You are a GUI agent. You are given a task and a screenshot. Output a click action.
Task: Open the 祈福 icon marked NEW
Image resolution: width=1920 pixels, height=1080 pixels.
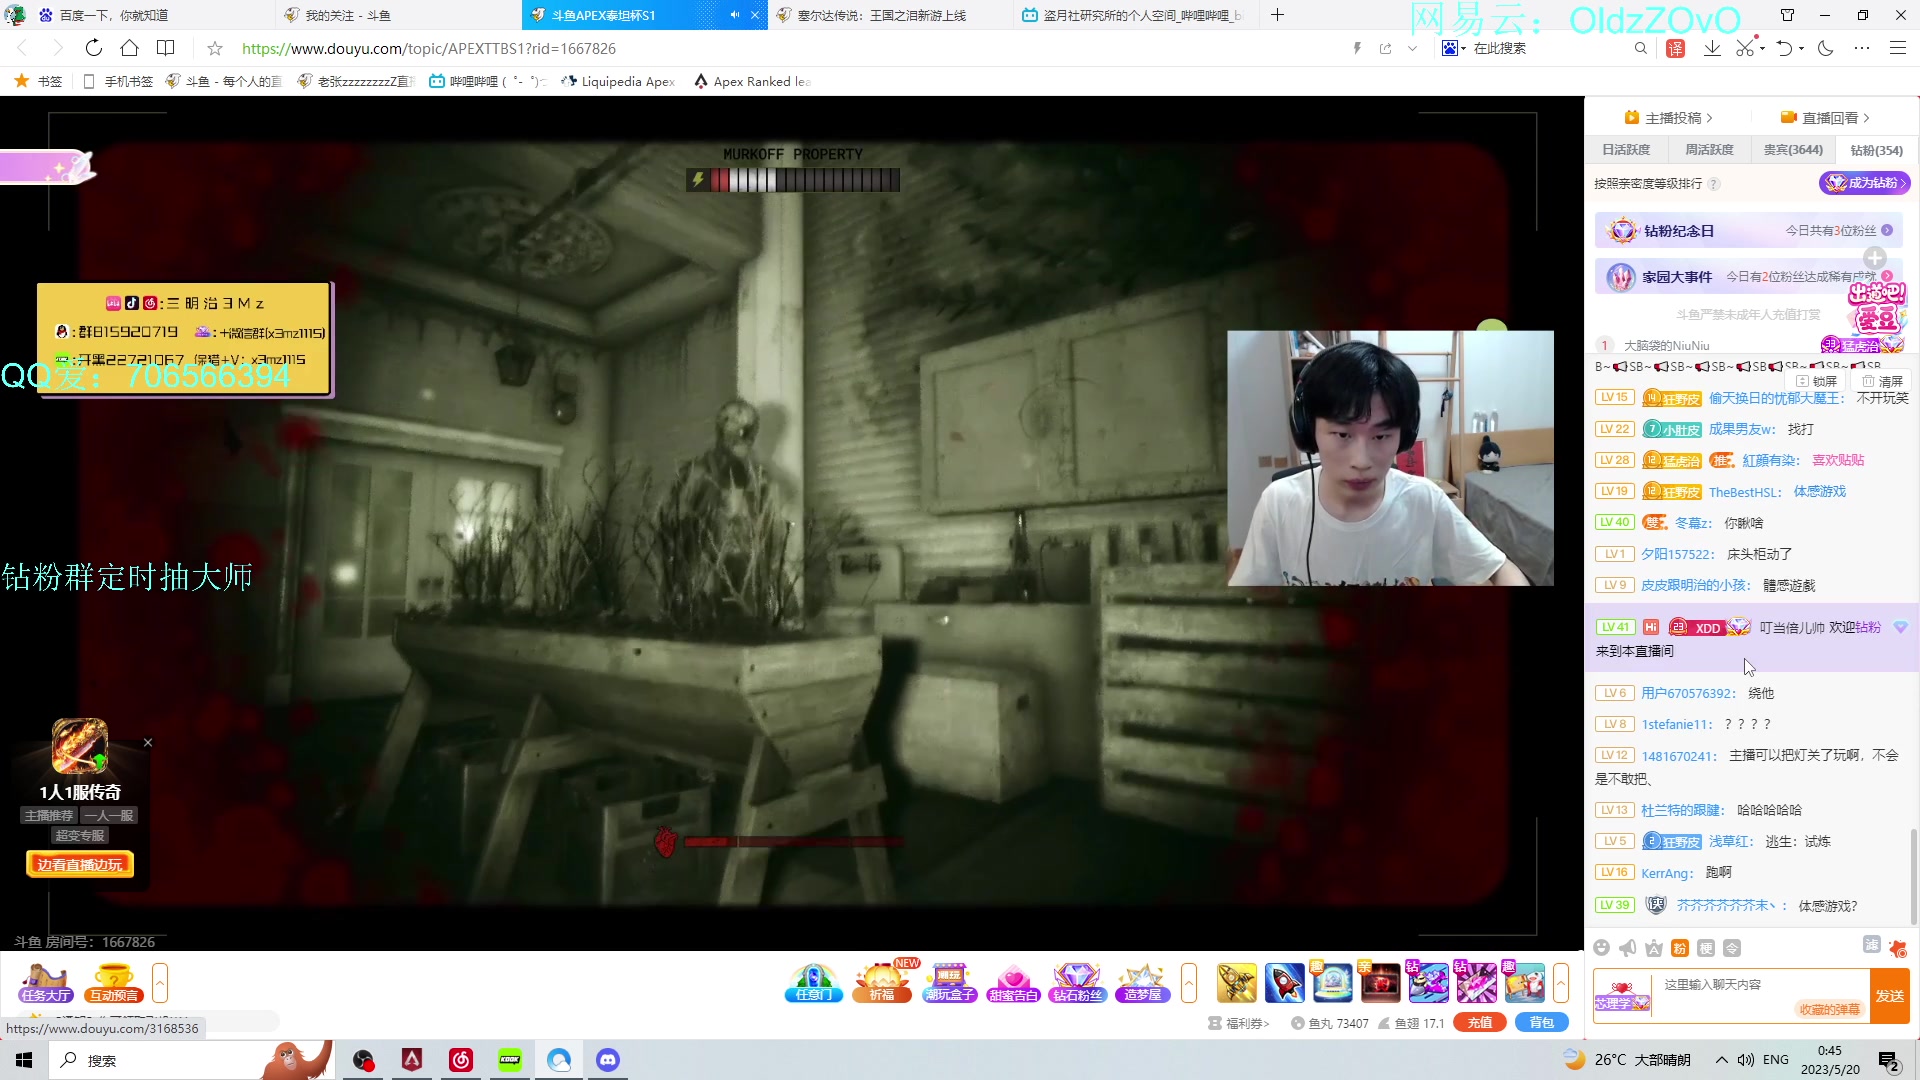882,982
